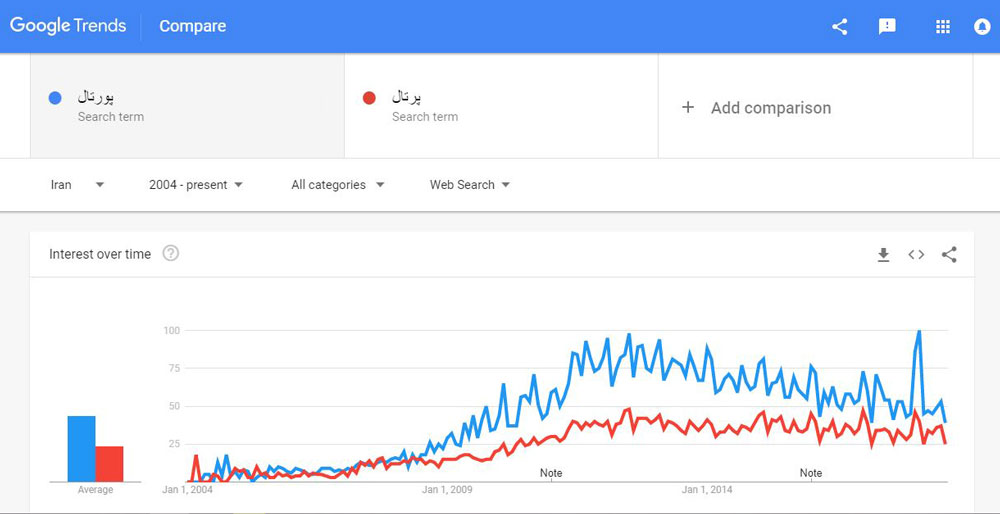
Task: Open the All categories dropdown
Action: point(338,185)
